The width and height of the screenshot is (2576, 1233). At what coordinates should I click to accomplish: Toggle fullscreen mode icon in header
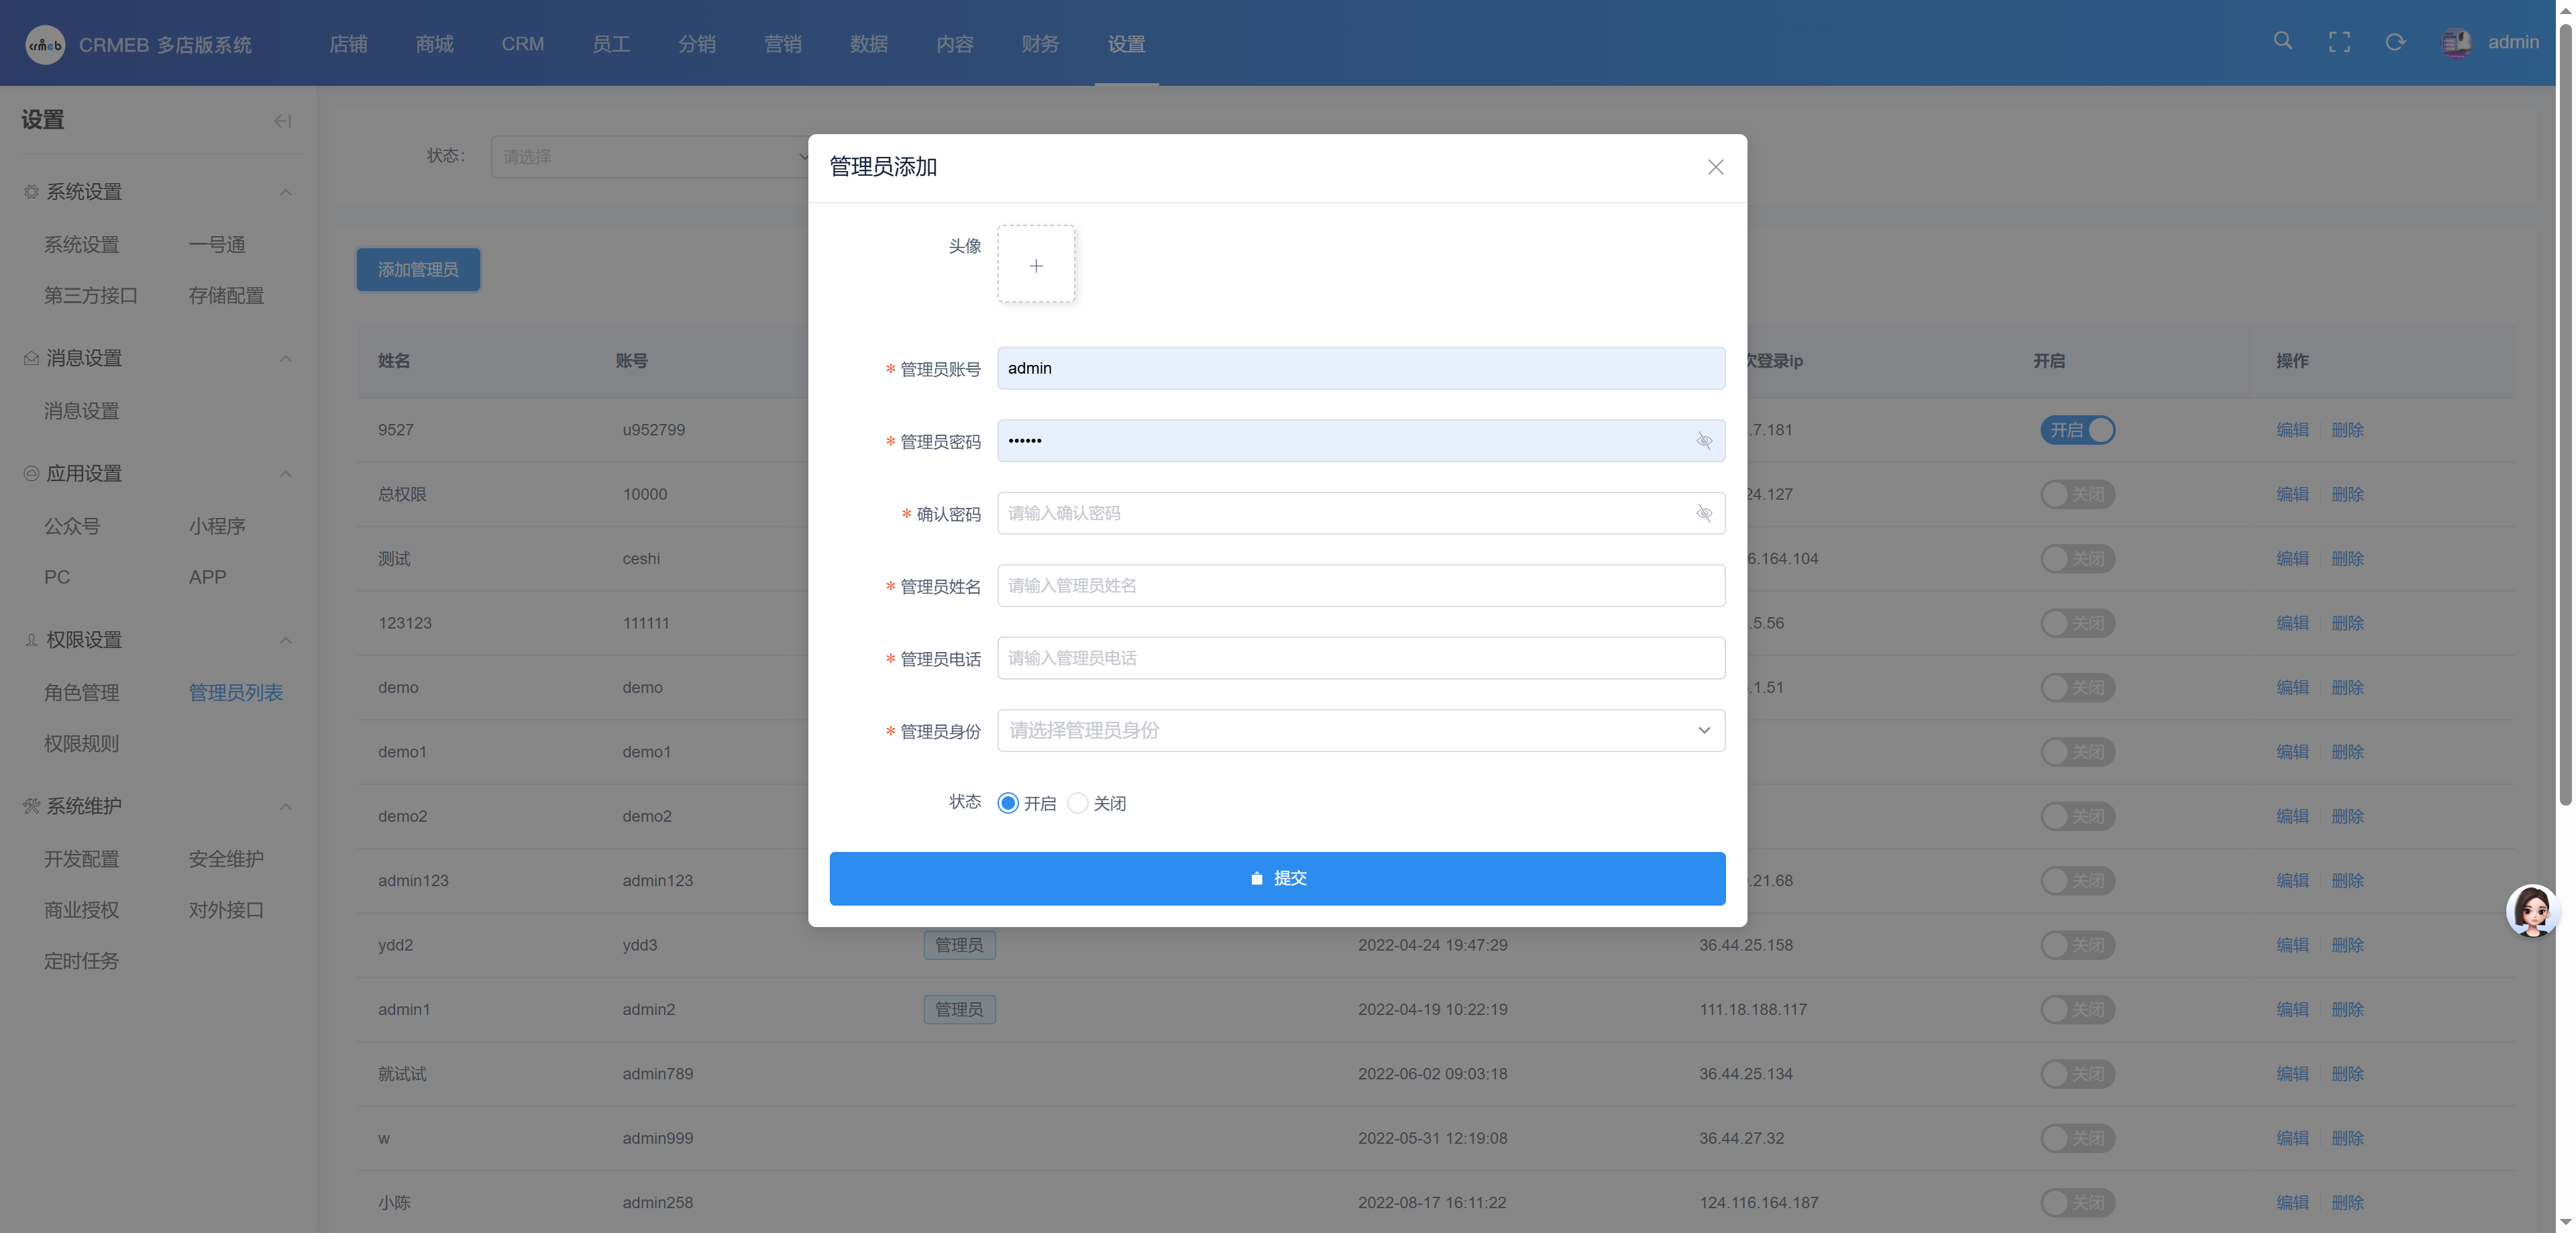2339,42
